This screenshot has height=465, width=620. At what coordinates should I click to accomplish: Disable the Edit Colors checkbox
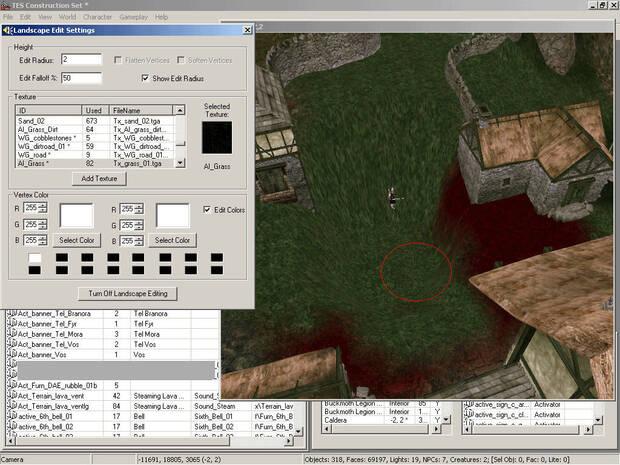point(207,210)
